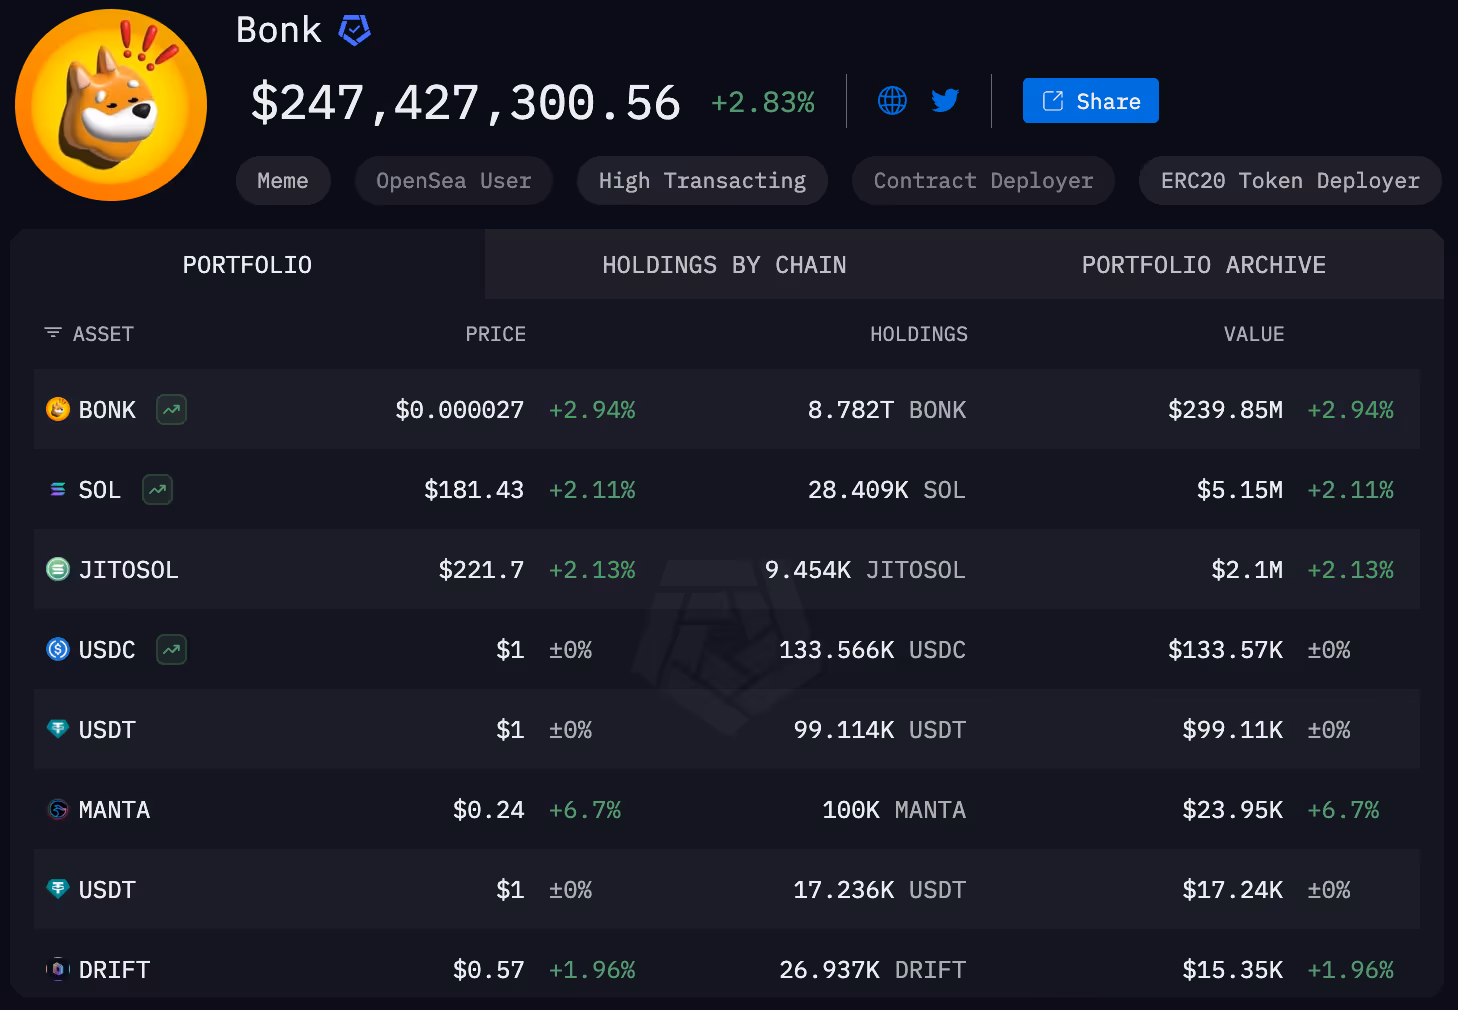Select the Meme tag

[283, 181]
